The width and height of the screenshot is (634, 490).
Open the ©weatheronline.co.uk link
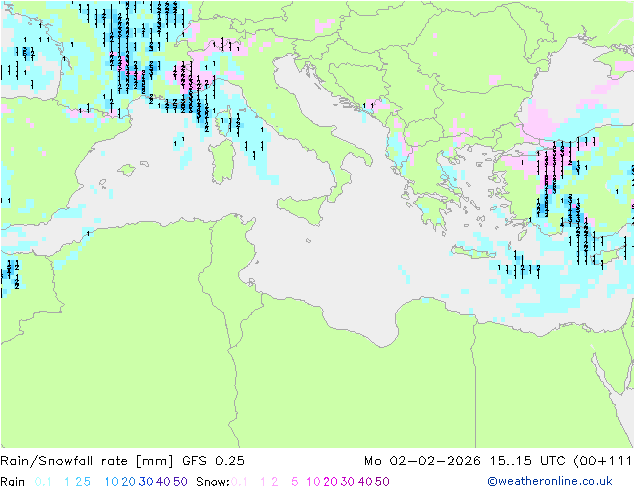point(550,481)
